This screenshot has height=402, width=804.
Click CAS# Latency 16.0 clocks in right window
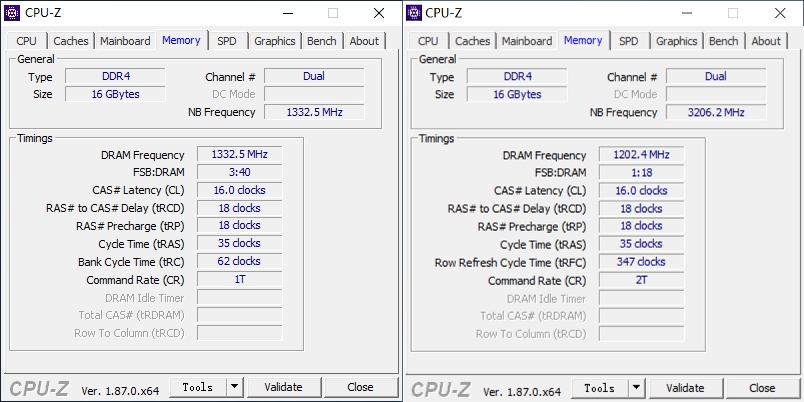(641, 191)
